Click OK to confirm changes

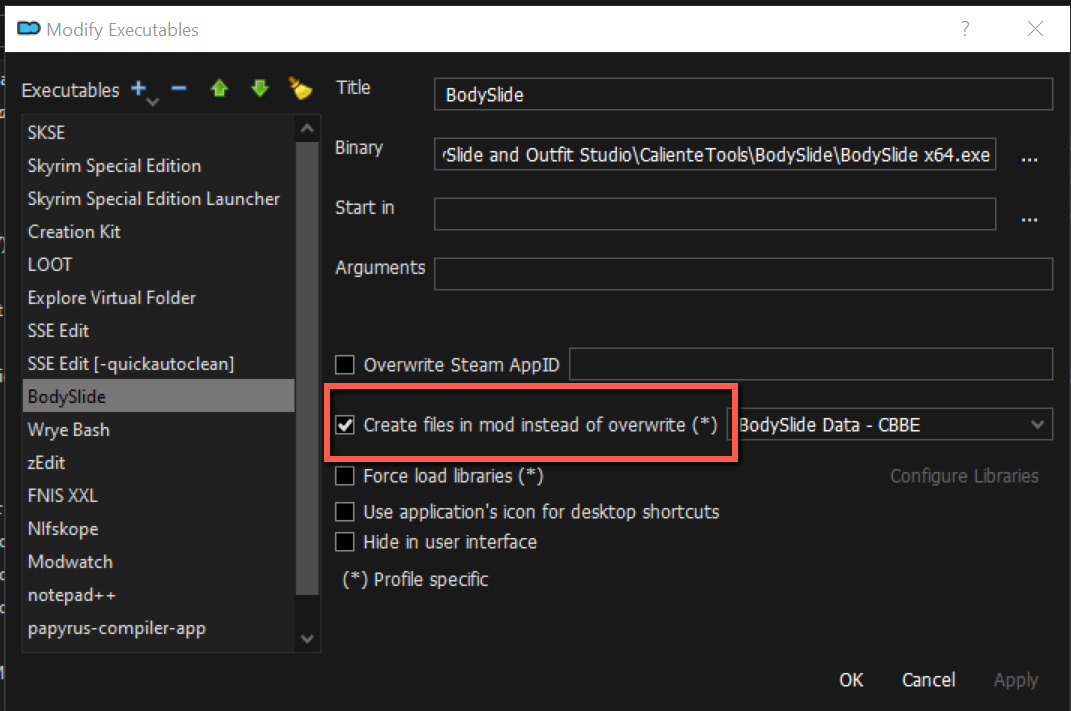click(851, 680)
